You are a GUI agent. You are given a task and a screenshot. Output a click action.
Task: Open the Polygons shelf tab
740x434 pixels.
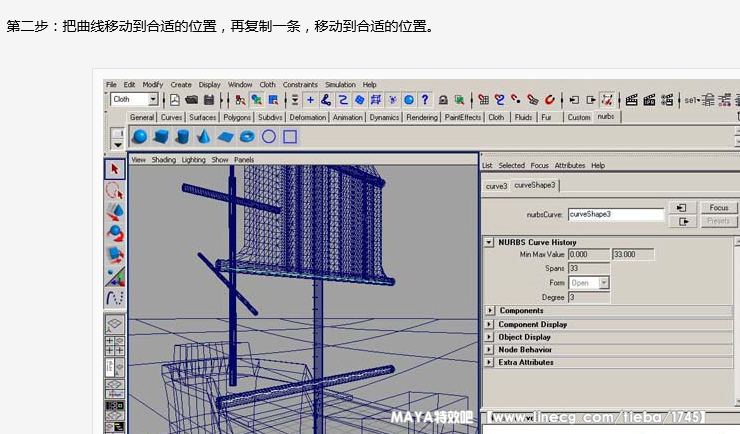237,117
